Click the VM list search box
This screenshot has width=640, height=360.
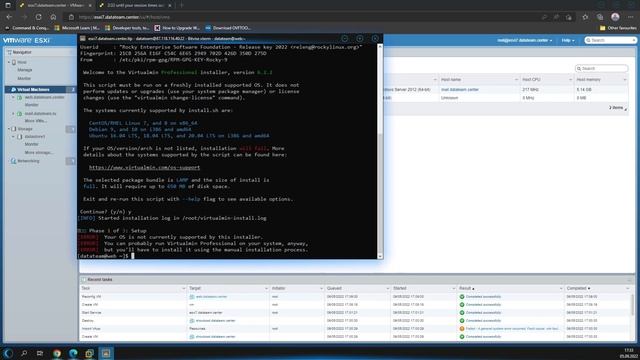click(602, 69)
